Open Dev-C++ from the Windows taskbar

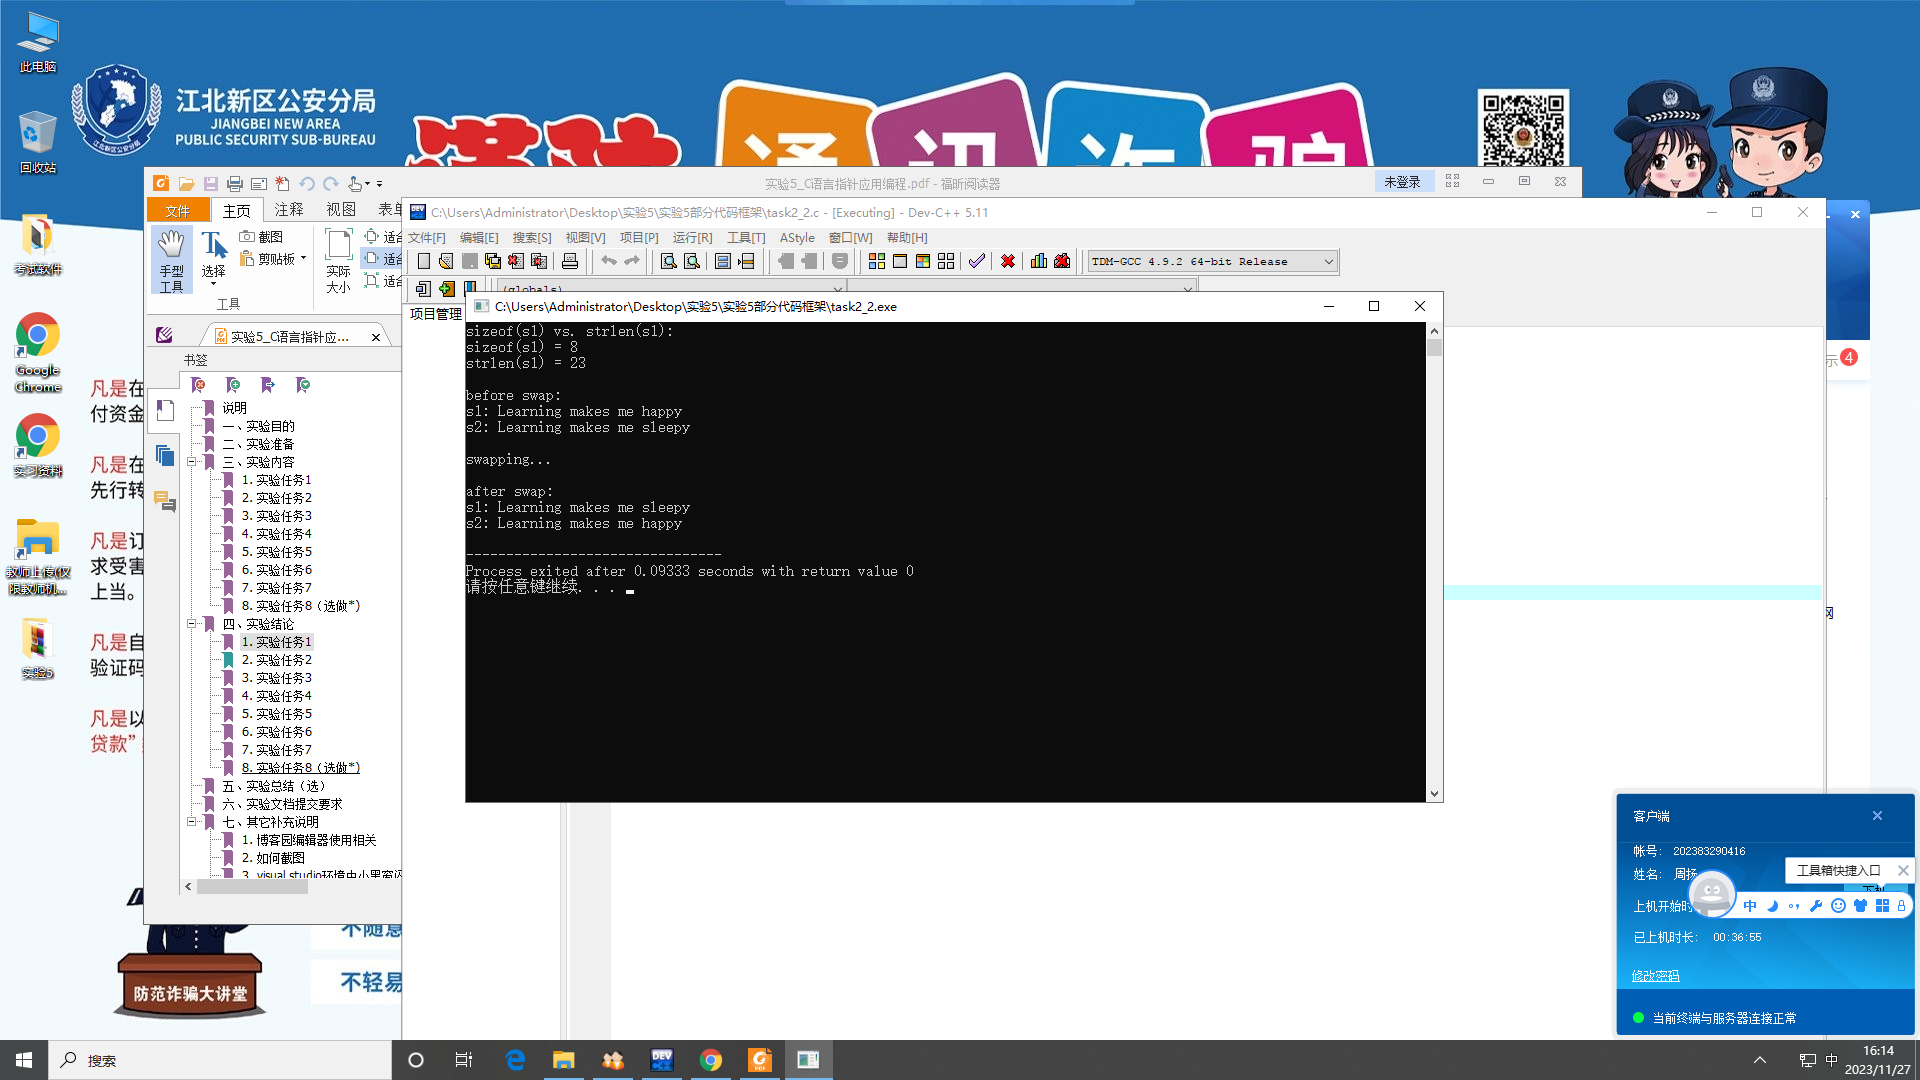661,1060
